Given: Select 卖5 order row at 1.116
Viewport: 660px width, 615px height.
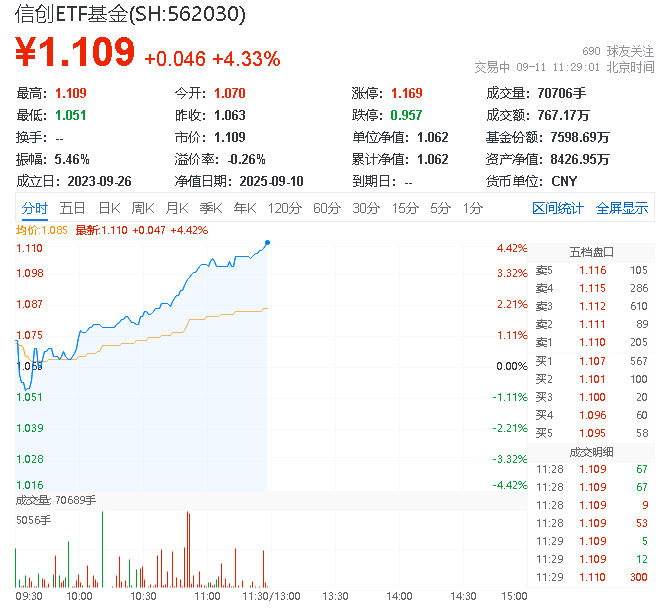Looking at the screenshot, I should [x=591, y=270].
